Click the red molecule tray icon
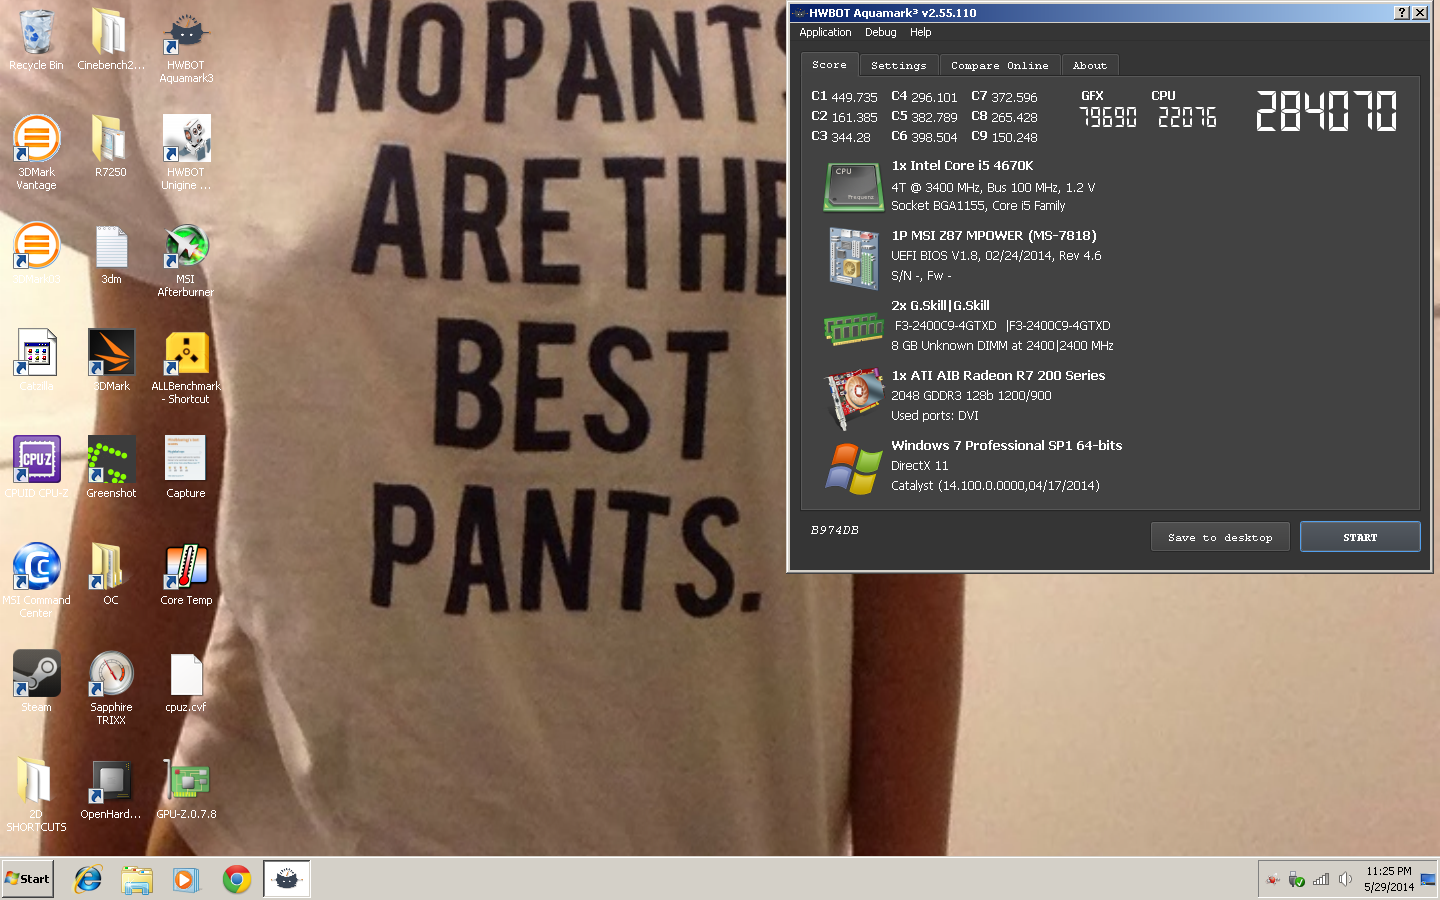 pos(1272,879)
